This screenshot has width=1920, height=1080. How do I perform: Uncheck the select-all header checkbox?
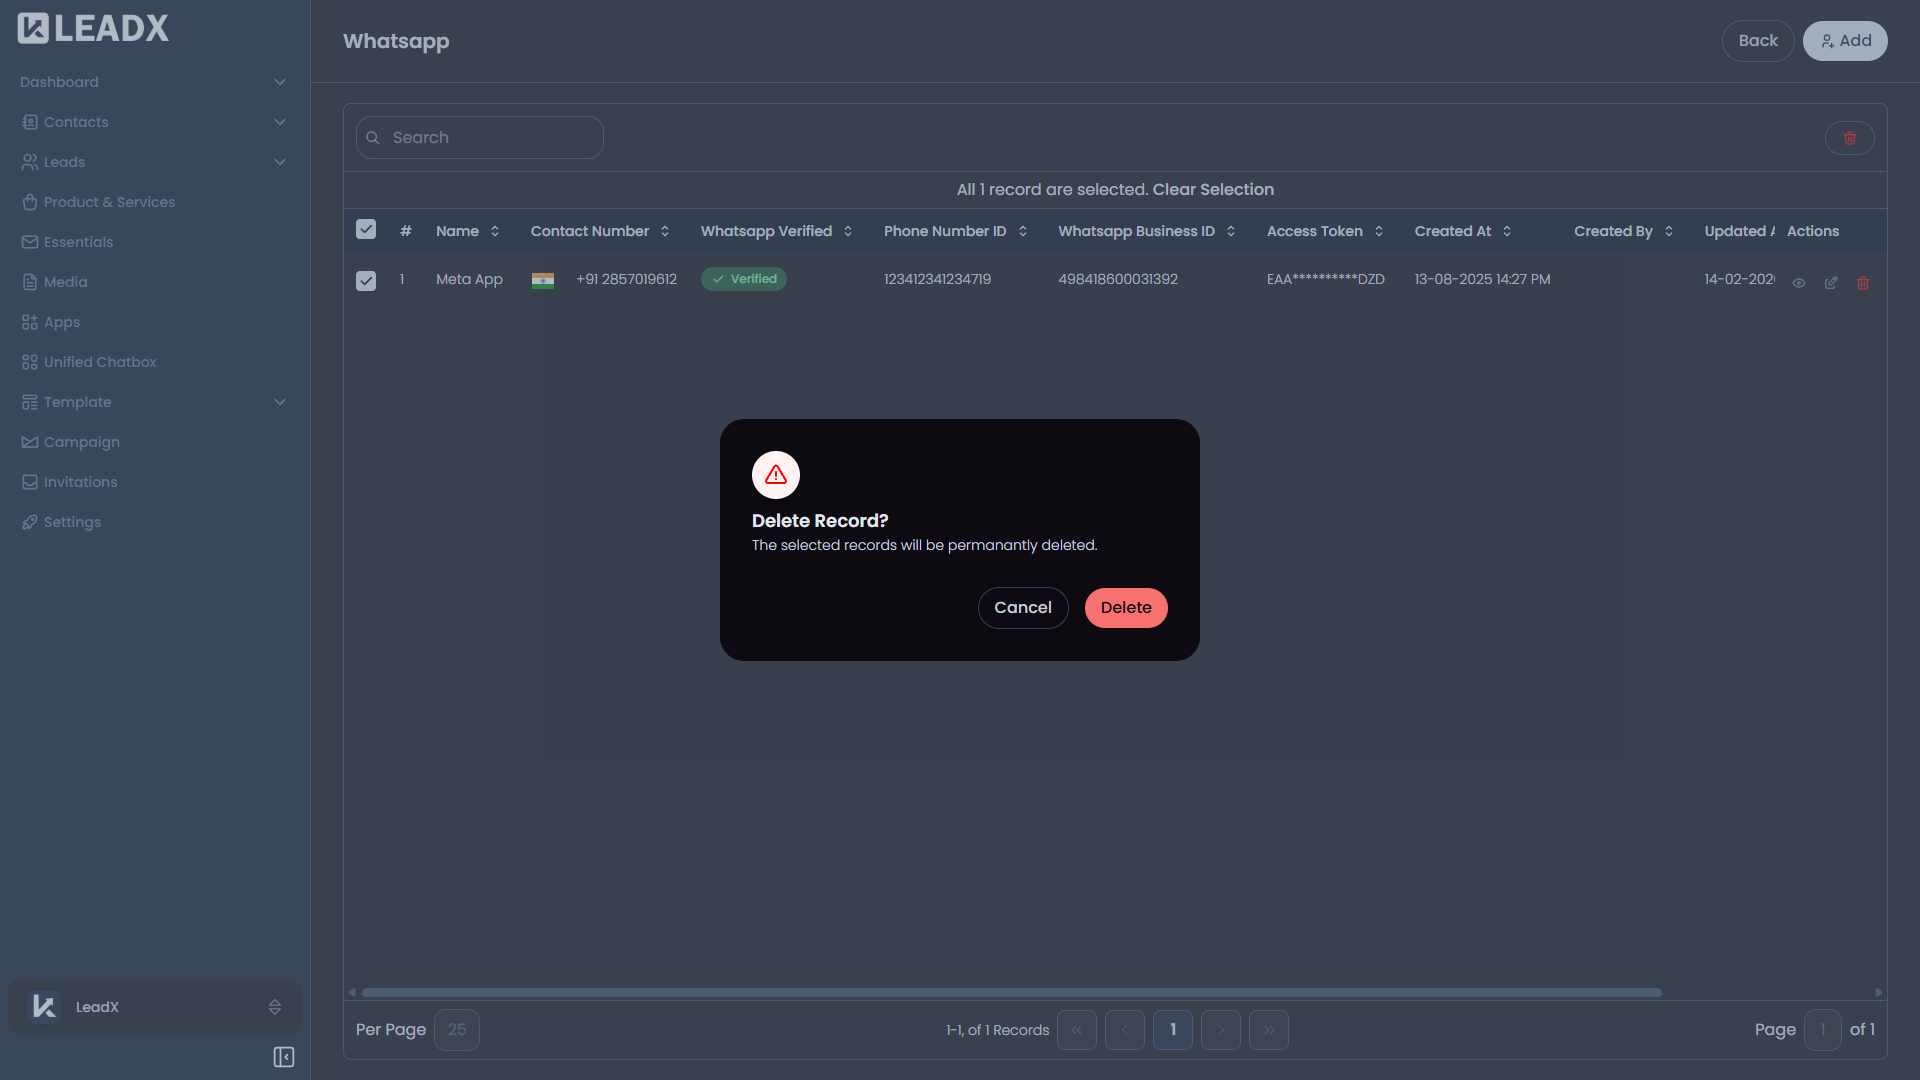pos(366,230)
